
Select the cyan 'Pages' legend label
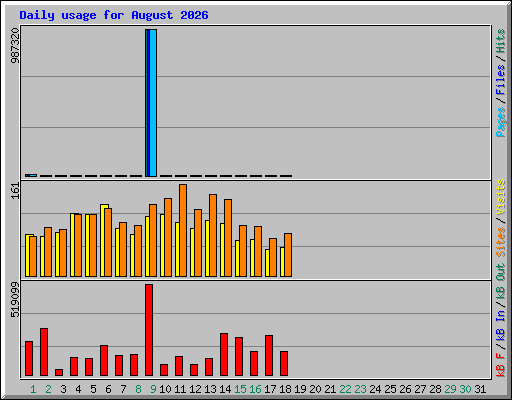tap(500, 122)
